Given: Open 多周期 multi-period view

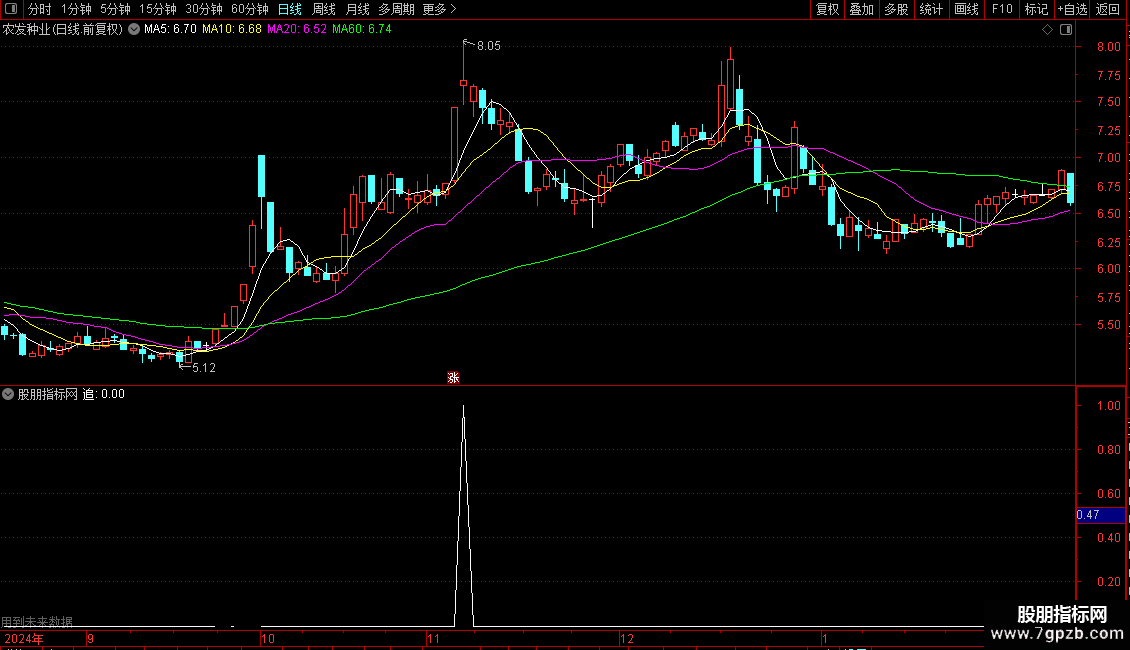Looking at the screenshot, I should pos(396,9).
